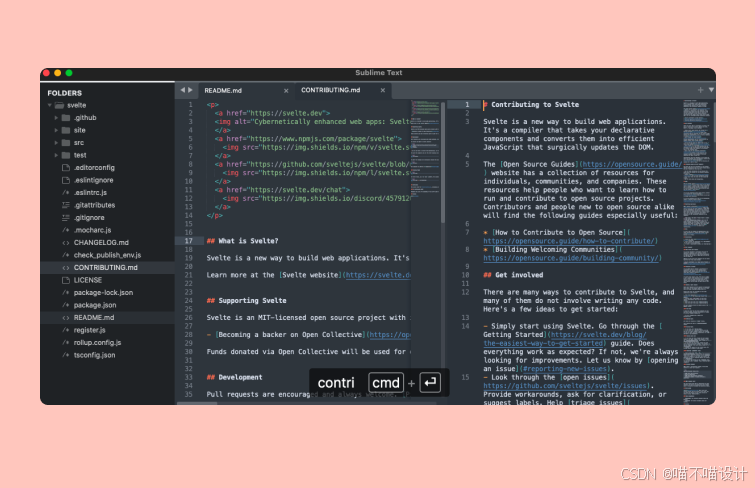Click the 'Get involved' heading text
This screenshot has height=488, width=755.
pos(519,275)
